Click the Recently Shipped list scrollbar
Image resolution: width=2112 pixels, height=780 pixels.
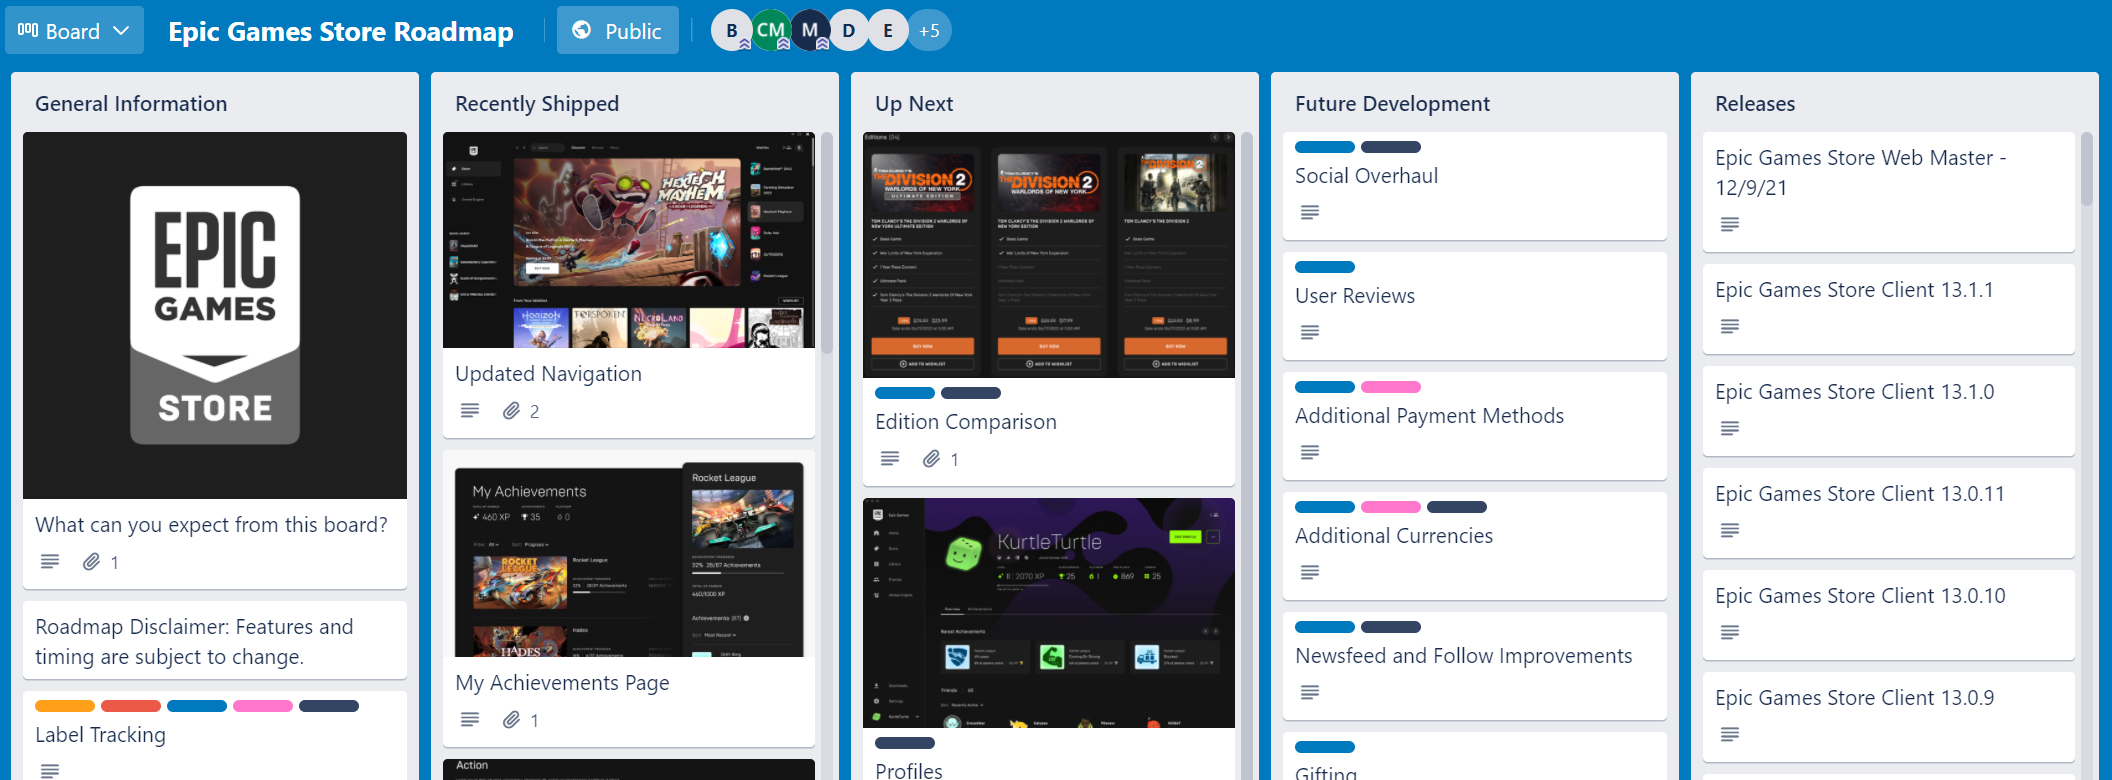point(827,244)
